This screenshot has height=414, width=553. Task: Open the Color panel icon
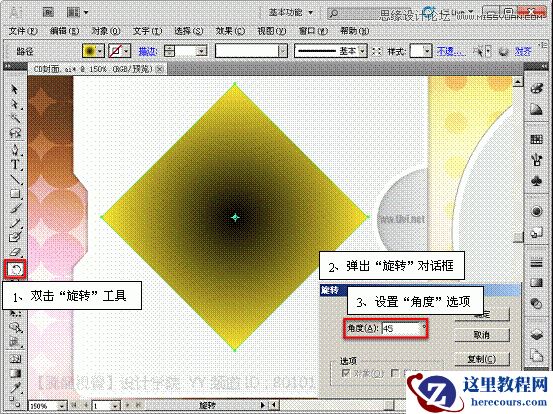pyautogui.click(x=536, y=88)
